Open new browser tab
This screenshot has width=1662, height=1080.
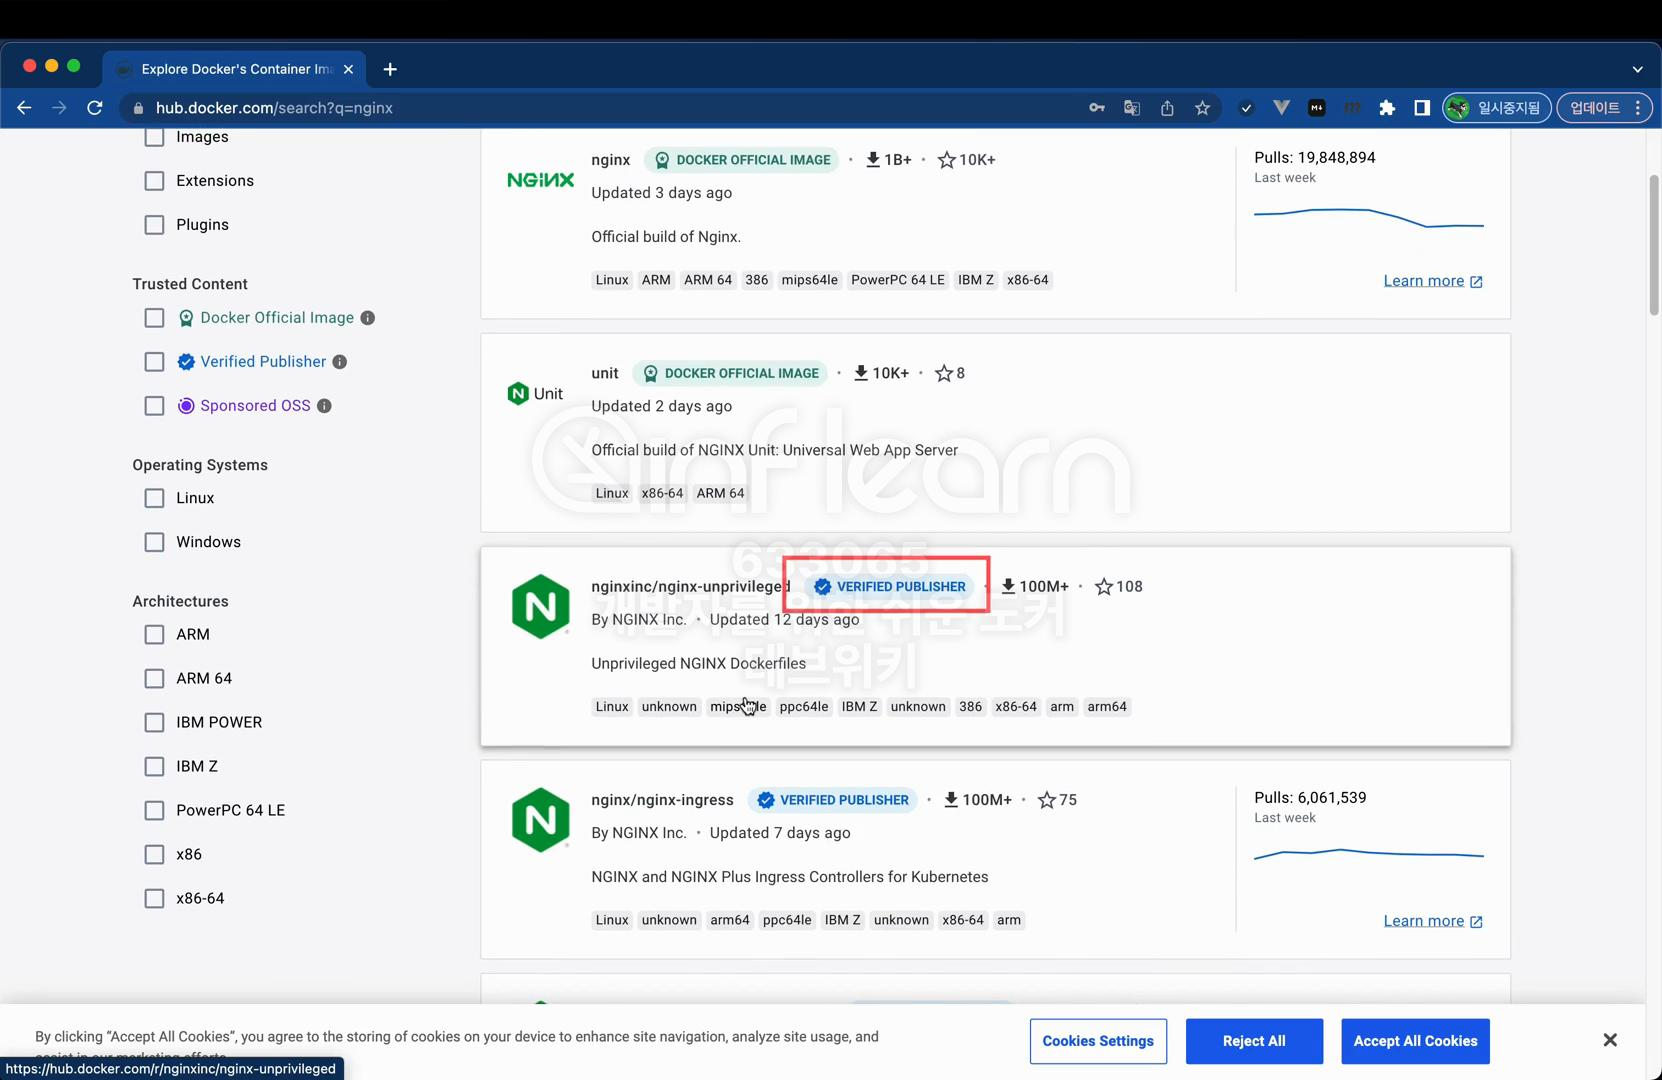pos(390,69)
